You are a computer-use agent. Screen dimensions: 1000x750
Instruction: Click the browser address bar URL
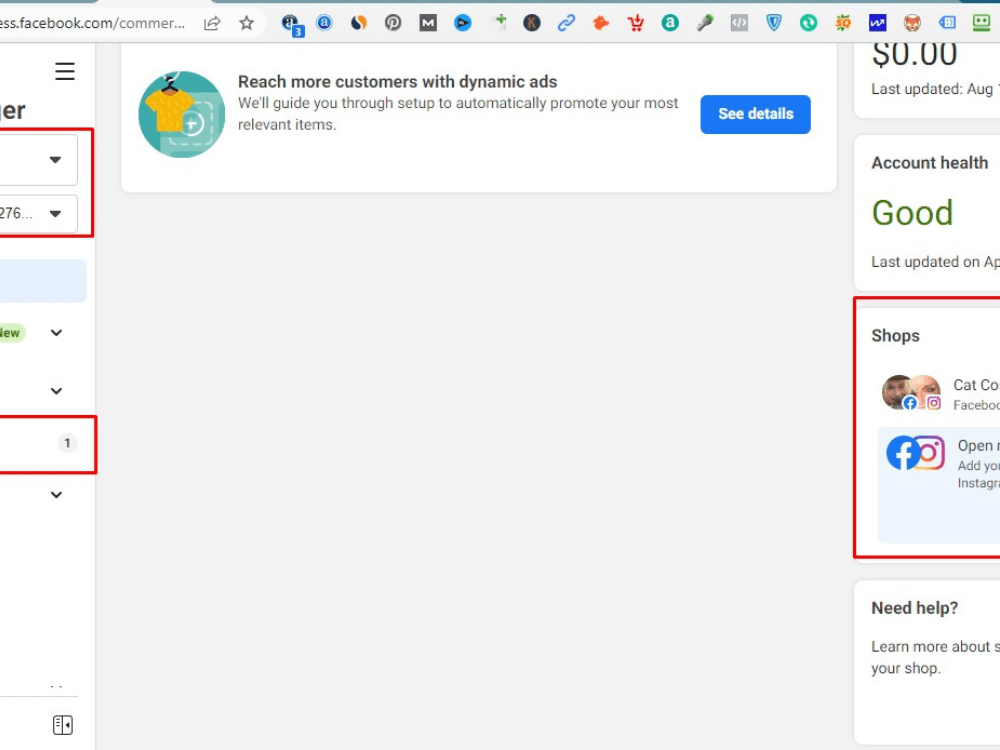point(92,24)
